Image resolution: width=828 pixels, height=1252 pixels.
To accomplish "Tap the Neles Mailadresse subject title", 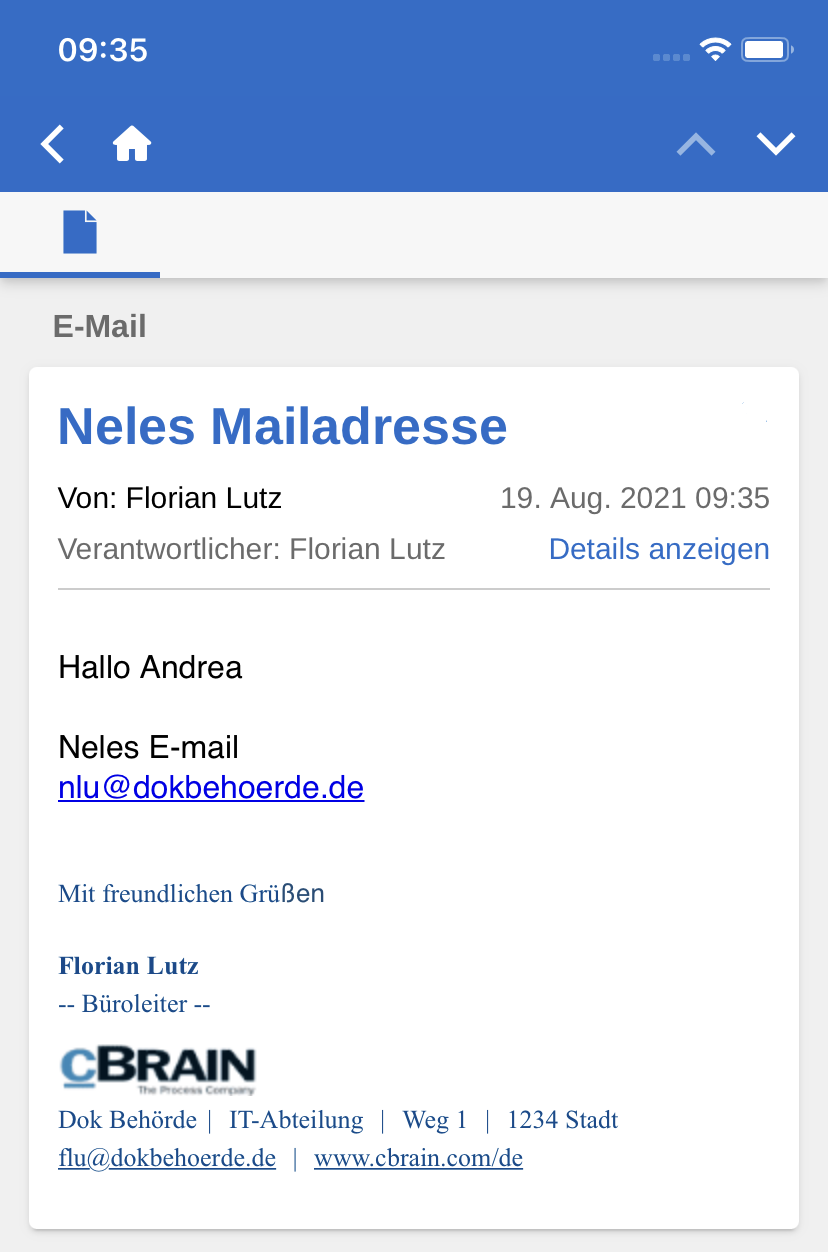I will click(x=283, y=426).
